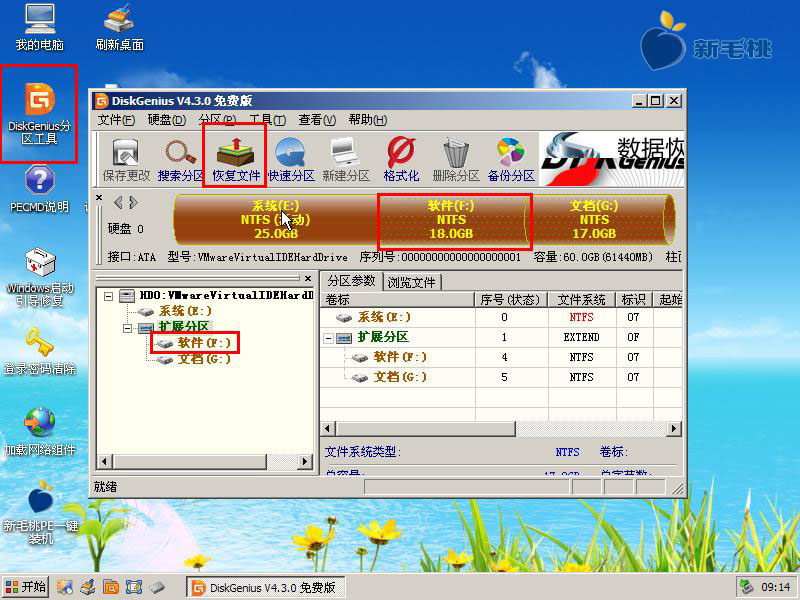This screenshot has width=800, height=600.
Task: Select 软件(F:) in the left tree
Action: point(194,343)
